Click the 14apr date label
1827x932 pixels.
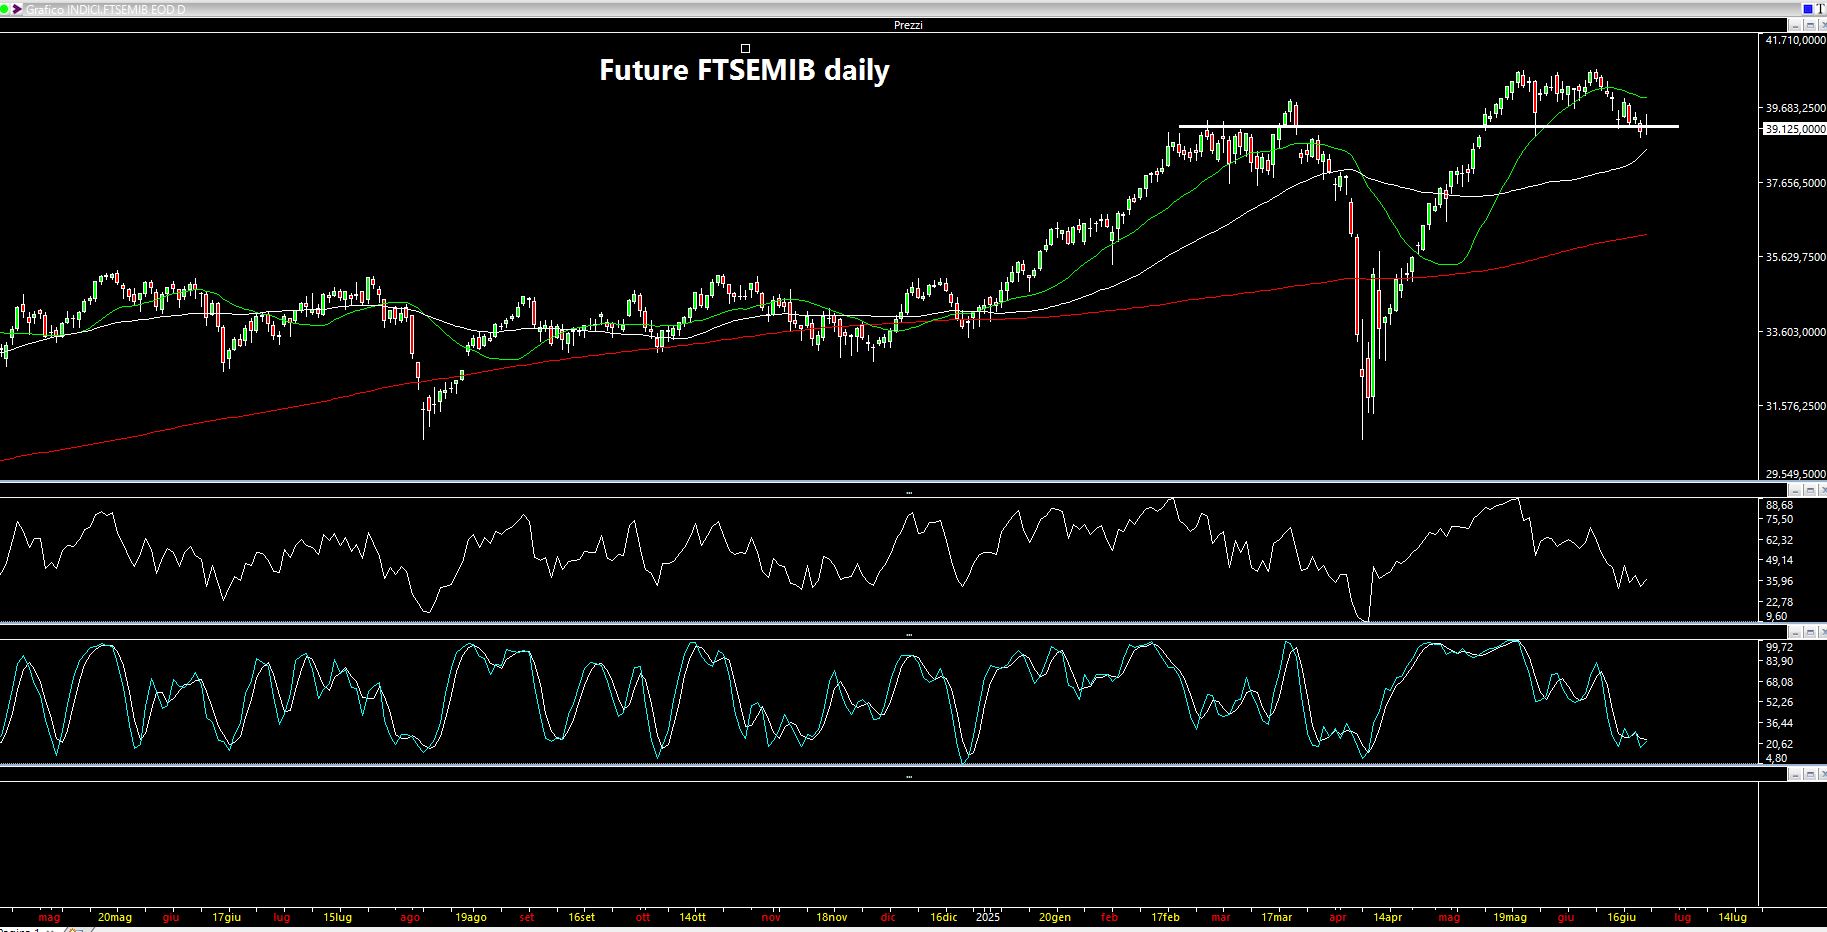(1387, 917)
